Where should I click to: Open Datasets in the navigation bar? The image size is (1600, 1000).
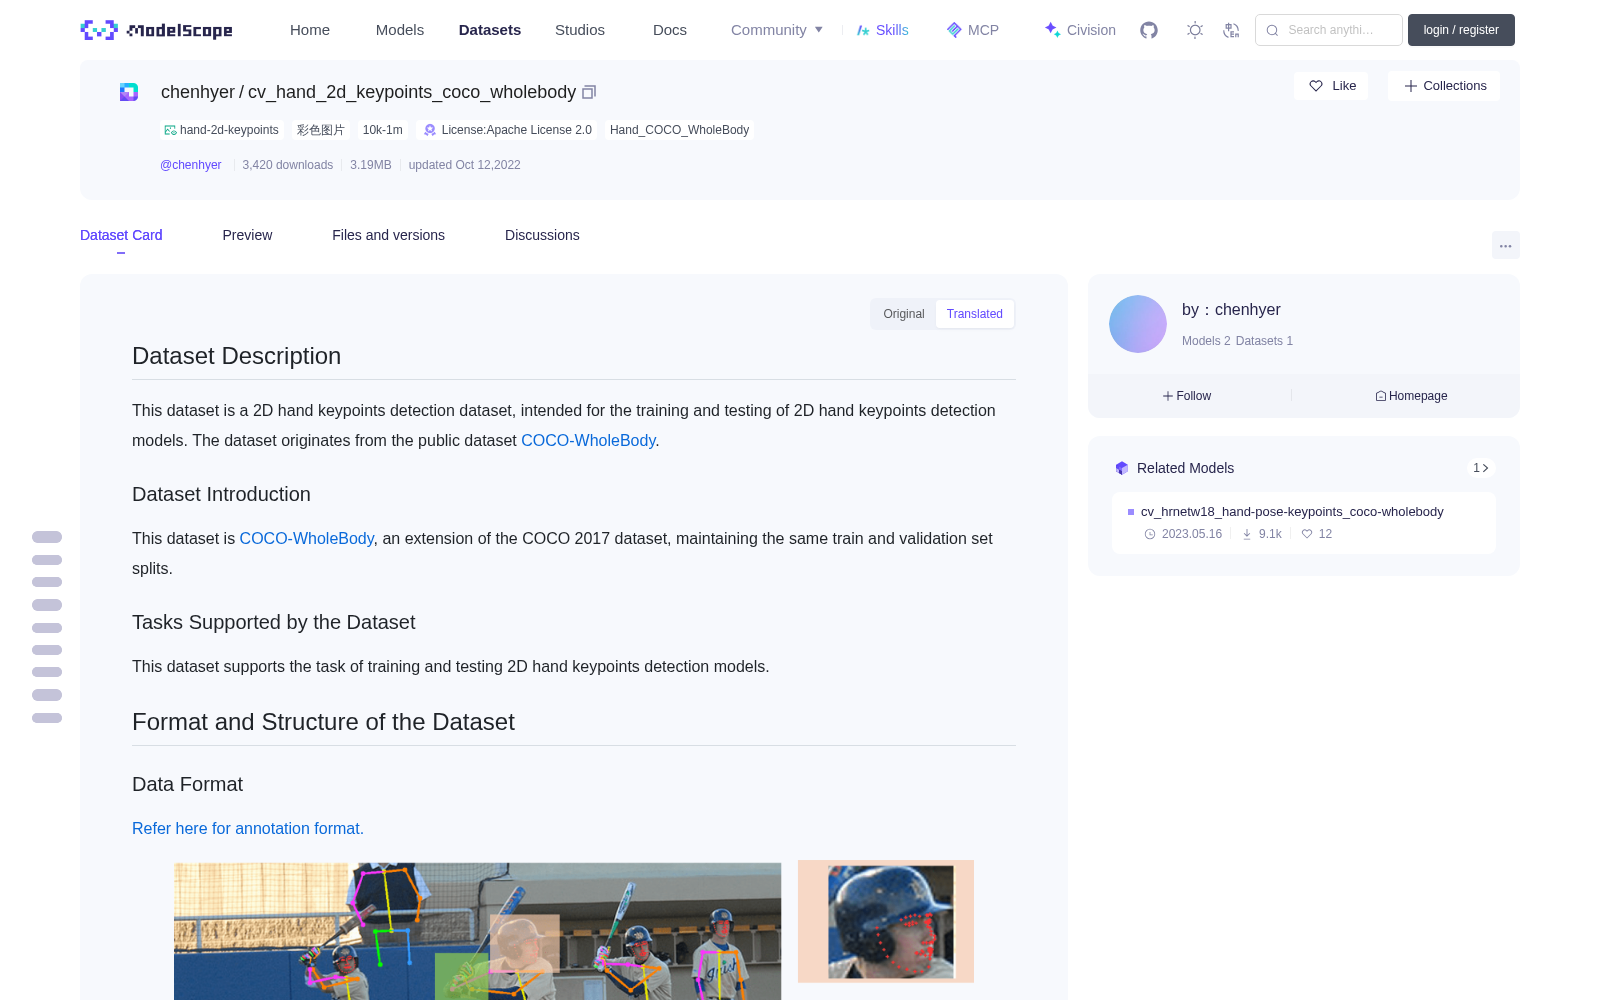[x=490, y=30]
